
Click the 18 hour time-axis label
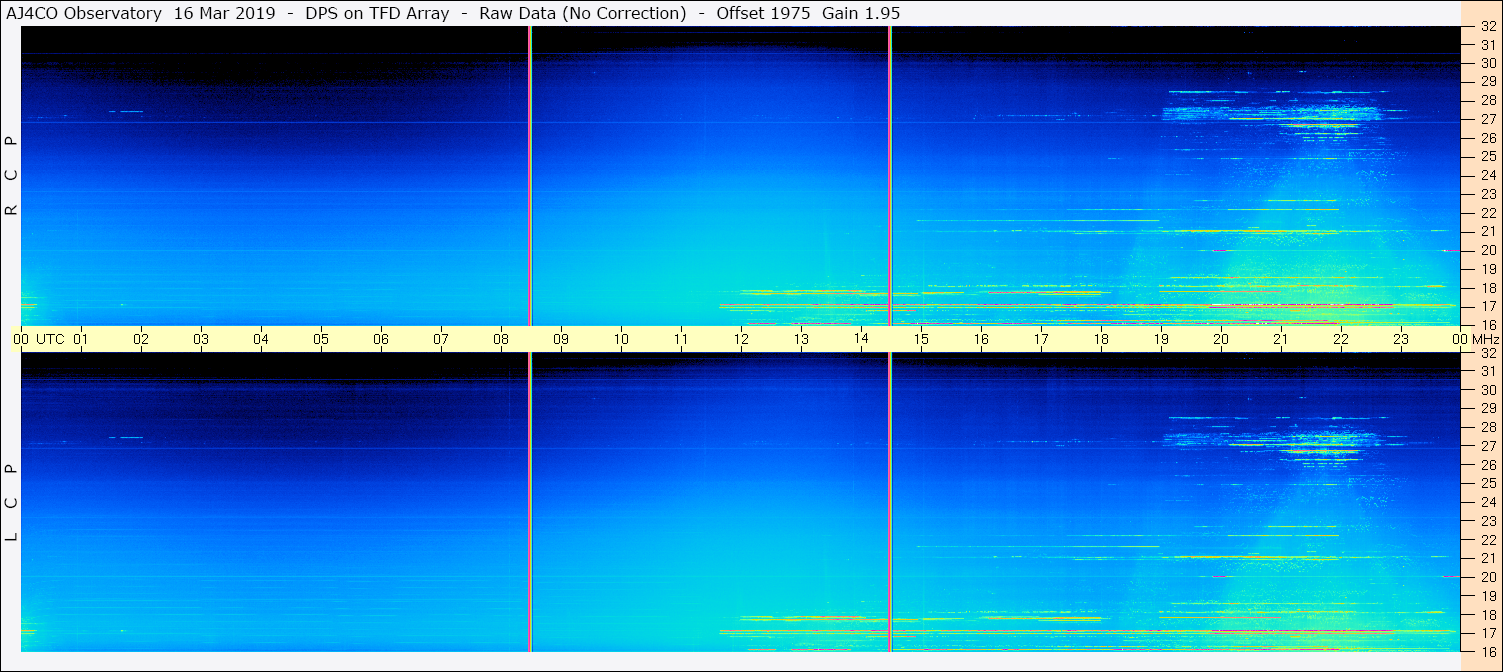[x=1101, y=339]
